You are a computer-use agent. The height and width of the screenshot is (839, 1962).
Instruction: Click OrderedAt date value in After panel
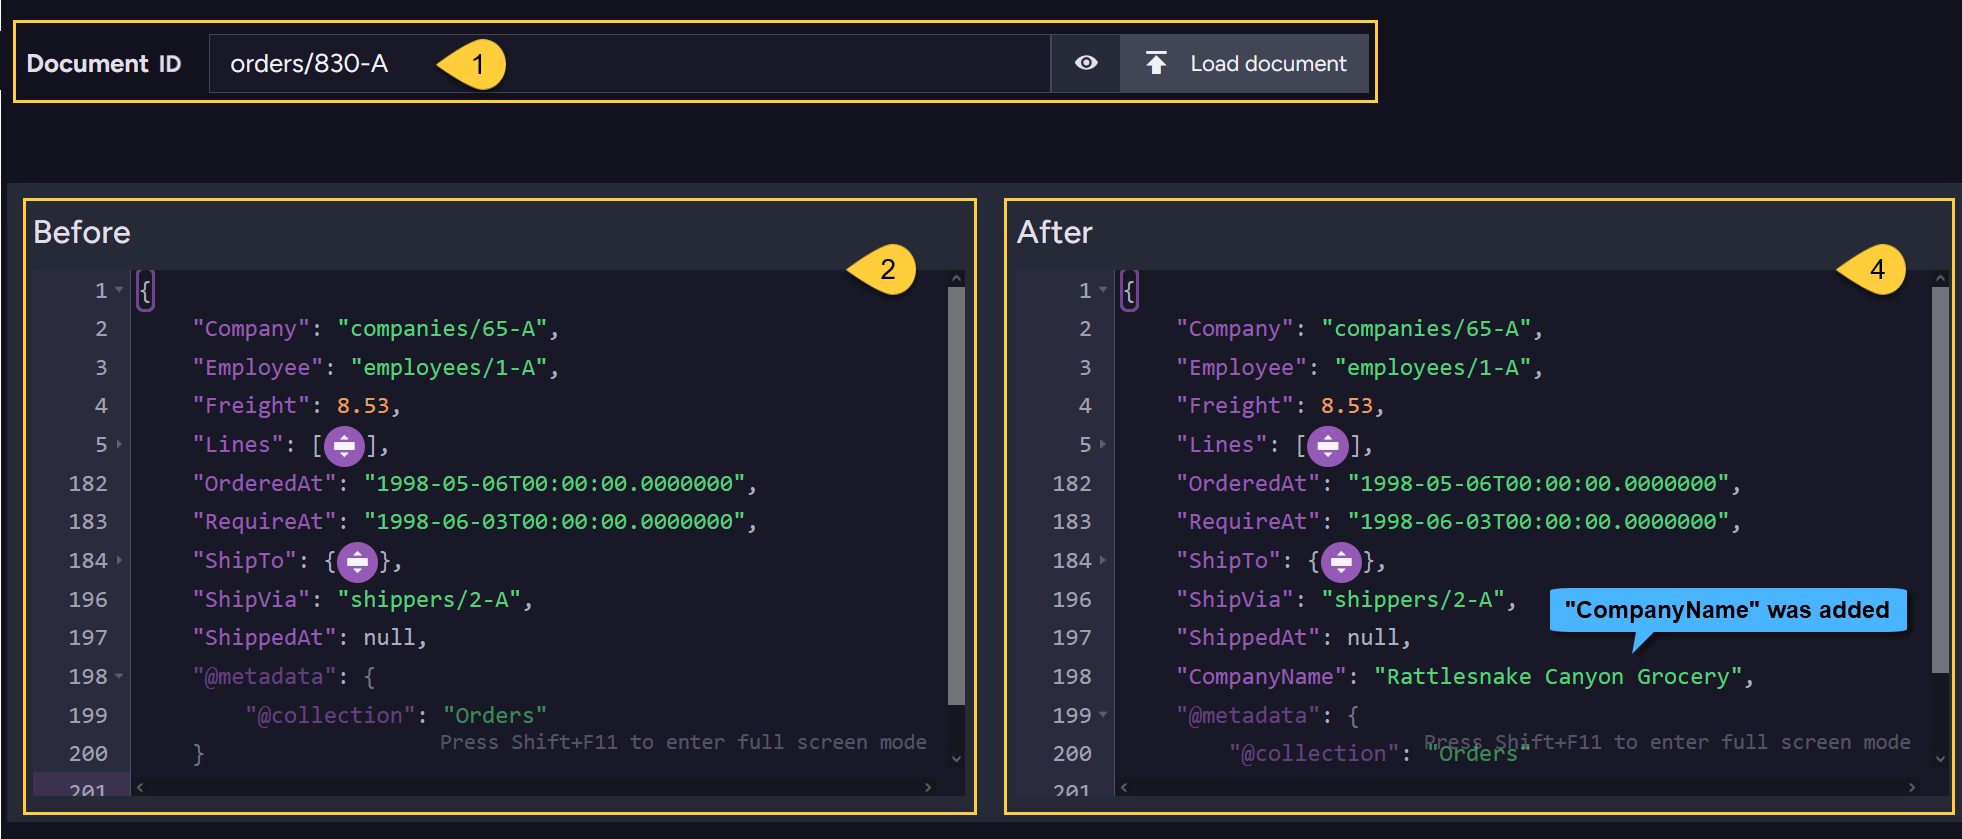point(1539,484)
